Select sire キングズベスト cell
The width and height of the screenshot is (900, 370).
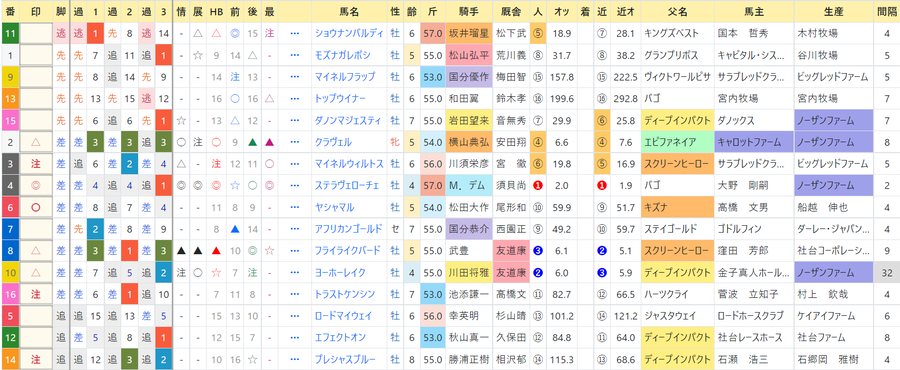click(x=678, y=34)
